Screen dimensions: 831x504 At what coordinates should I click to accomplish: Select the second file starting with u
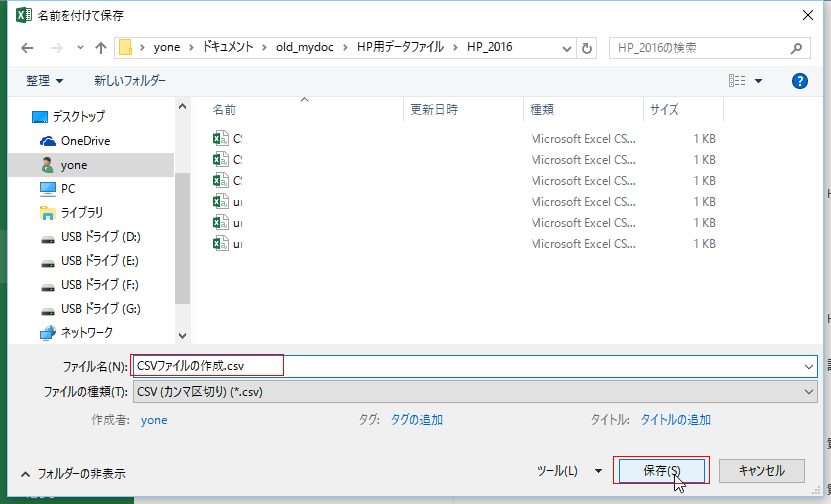click(x=228, y=223)
